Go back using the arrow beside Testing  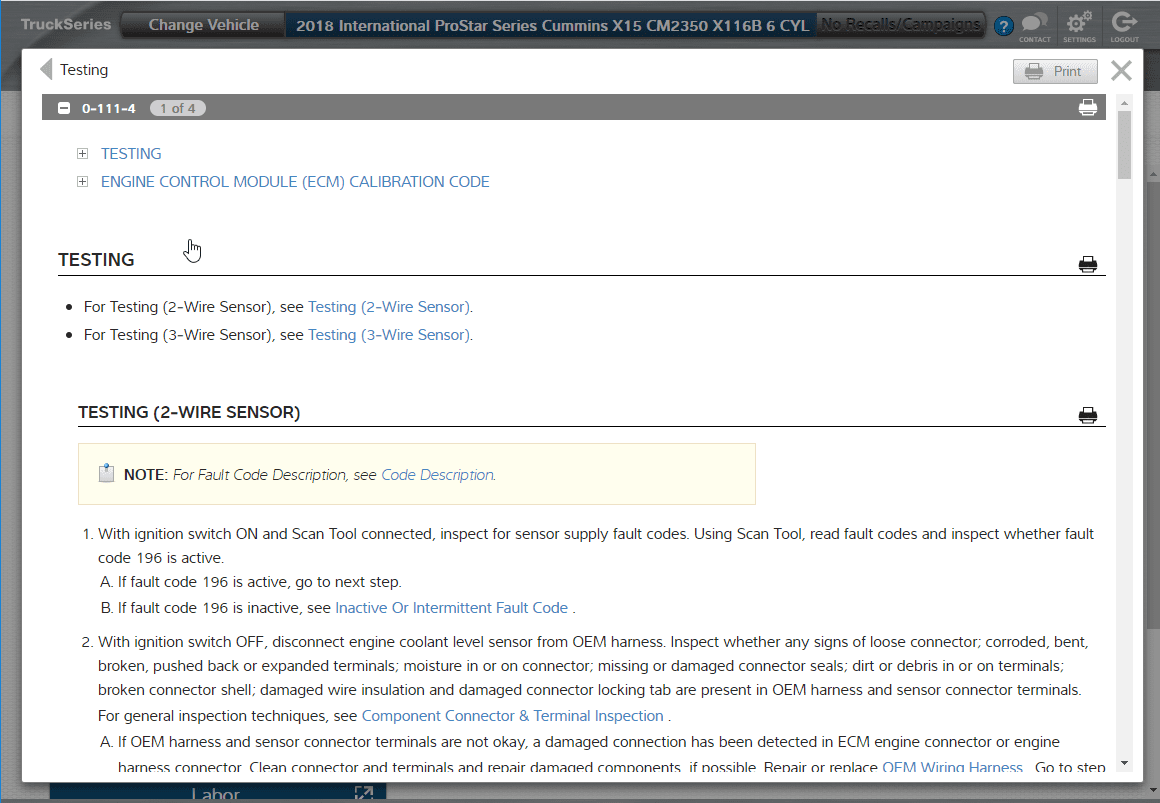45,70
